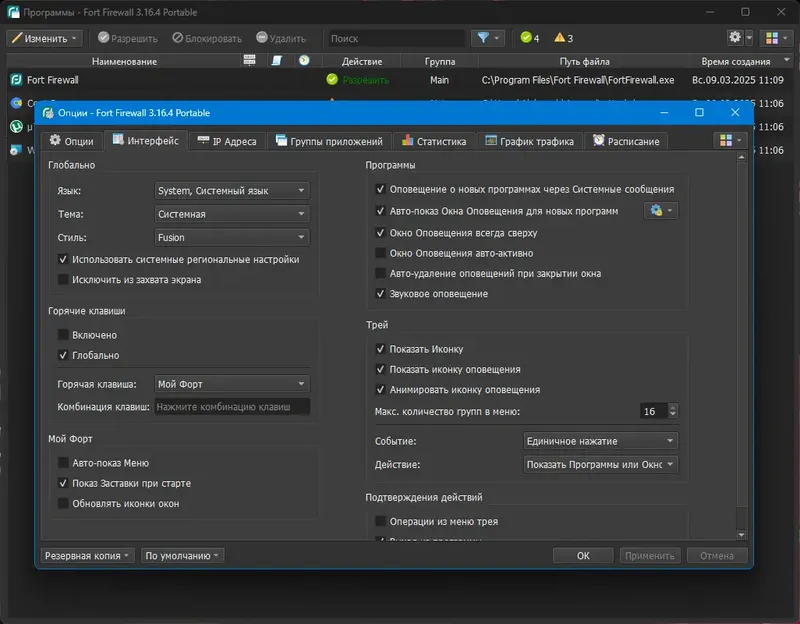Click the Комбинация клавиш input field
The image size is (800, 624).
point(232,407)
